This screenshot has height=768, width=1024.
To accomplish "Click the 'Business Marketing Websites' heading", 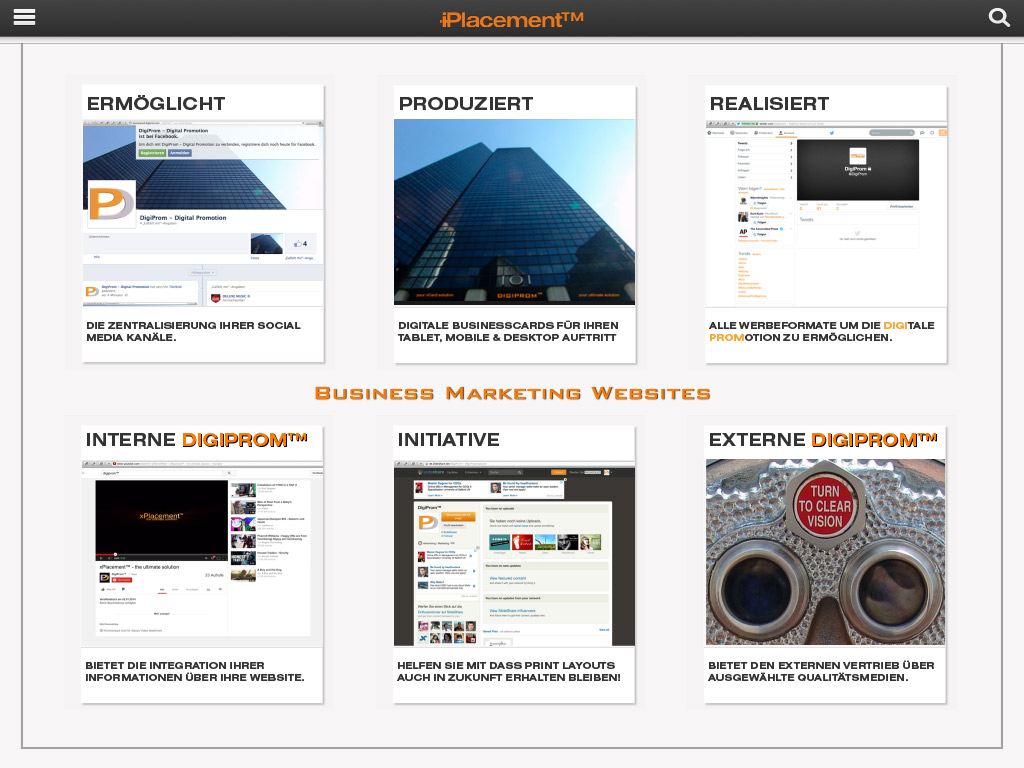I will tap(512, 393).
